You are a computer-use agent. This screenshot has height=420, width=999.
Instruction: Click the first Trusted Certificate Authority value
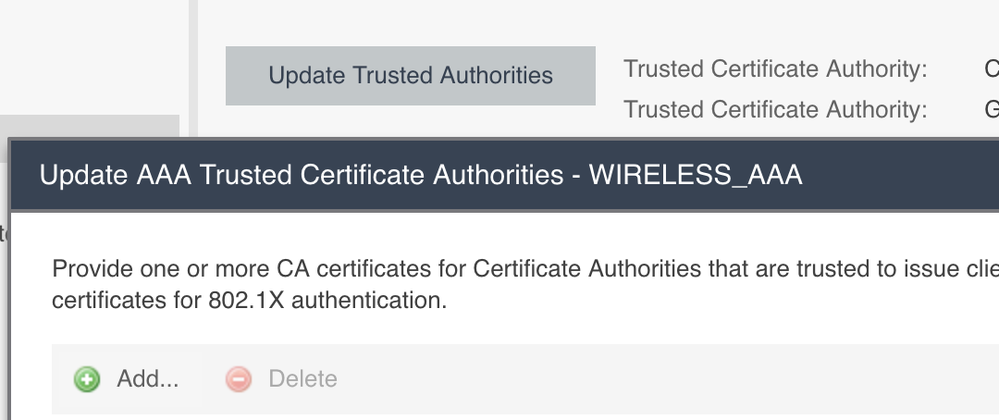991,69
